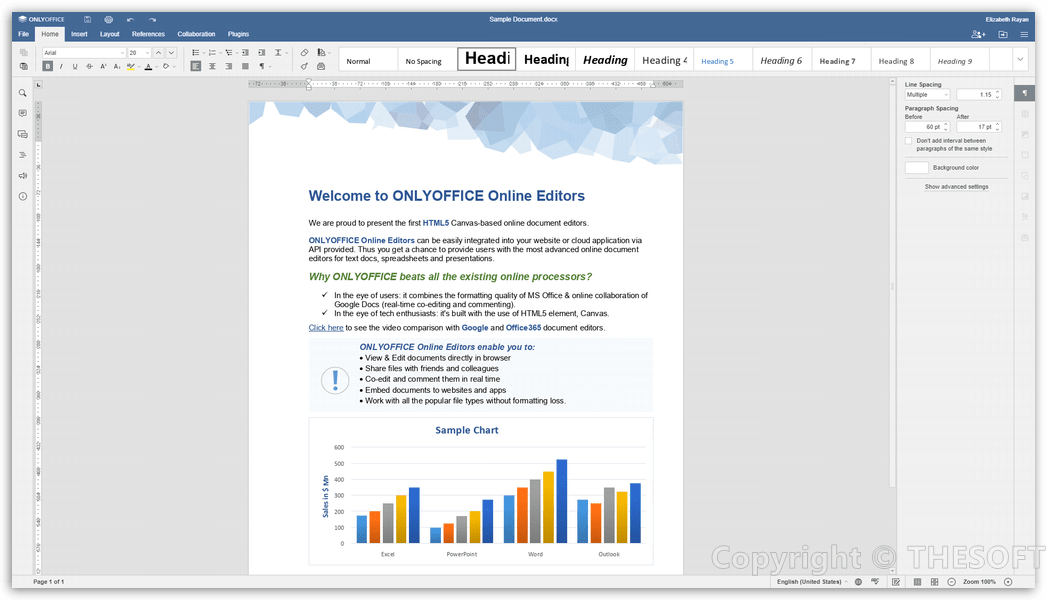1047x600 pixels.
Task: Switch to the Insert ribbon tab
Action: pyautogui.click(x=79, y=33)
